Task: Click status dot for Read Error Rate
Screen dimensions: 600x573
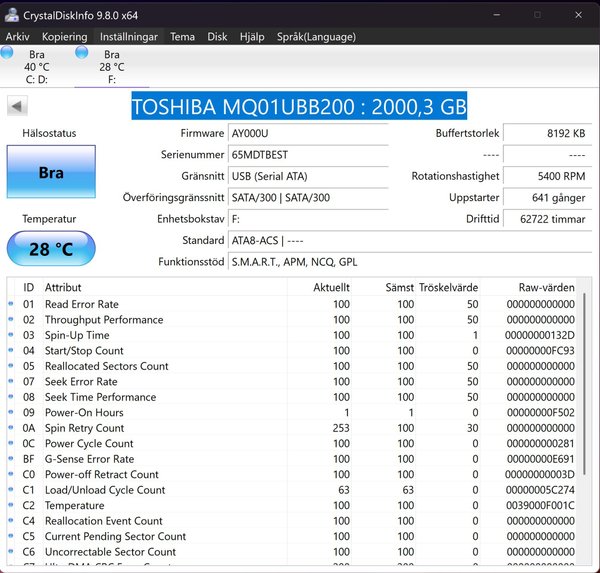Action: [x=11, y=304]
